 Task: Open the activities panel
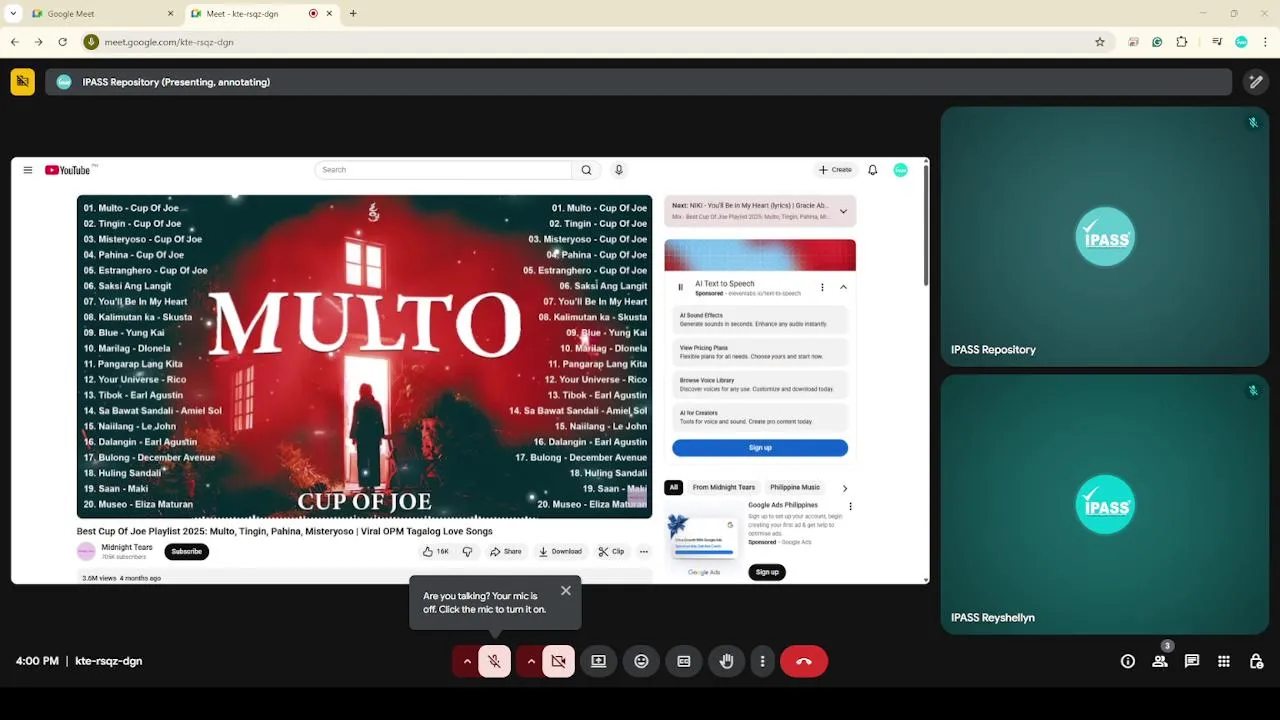tap(1224, 661)
